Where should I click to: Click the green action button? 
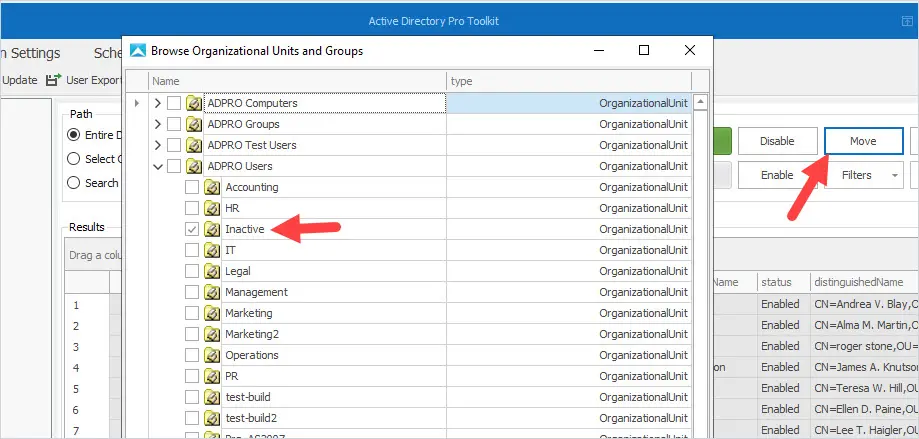click(722, 141)
